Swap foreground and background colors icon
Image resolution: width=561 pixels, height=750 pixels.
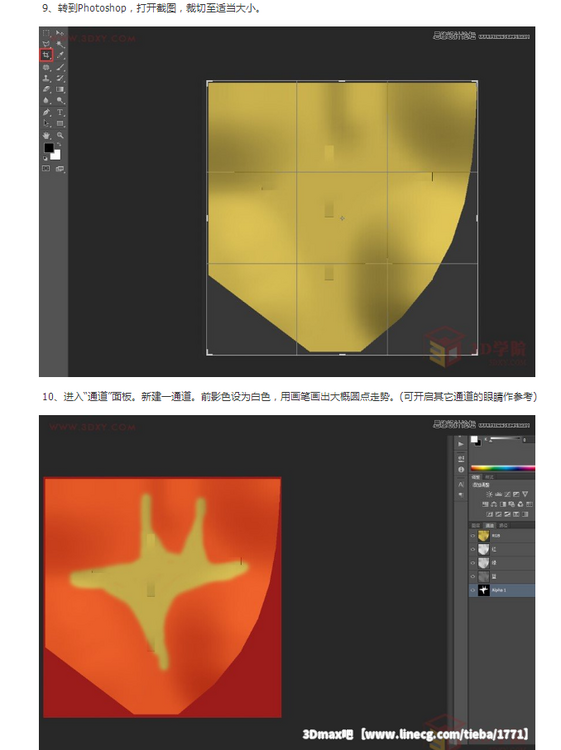59,144
